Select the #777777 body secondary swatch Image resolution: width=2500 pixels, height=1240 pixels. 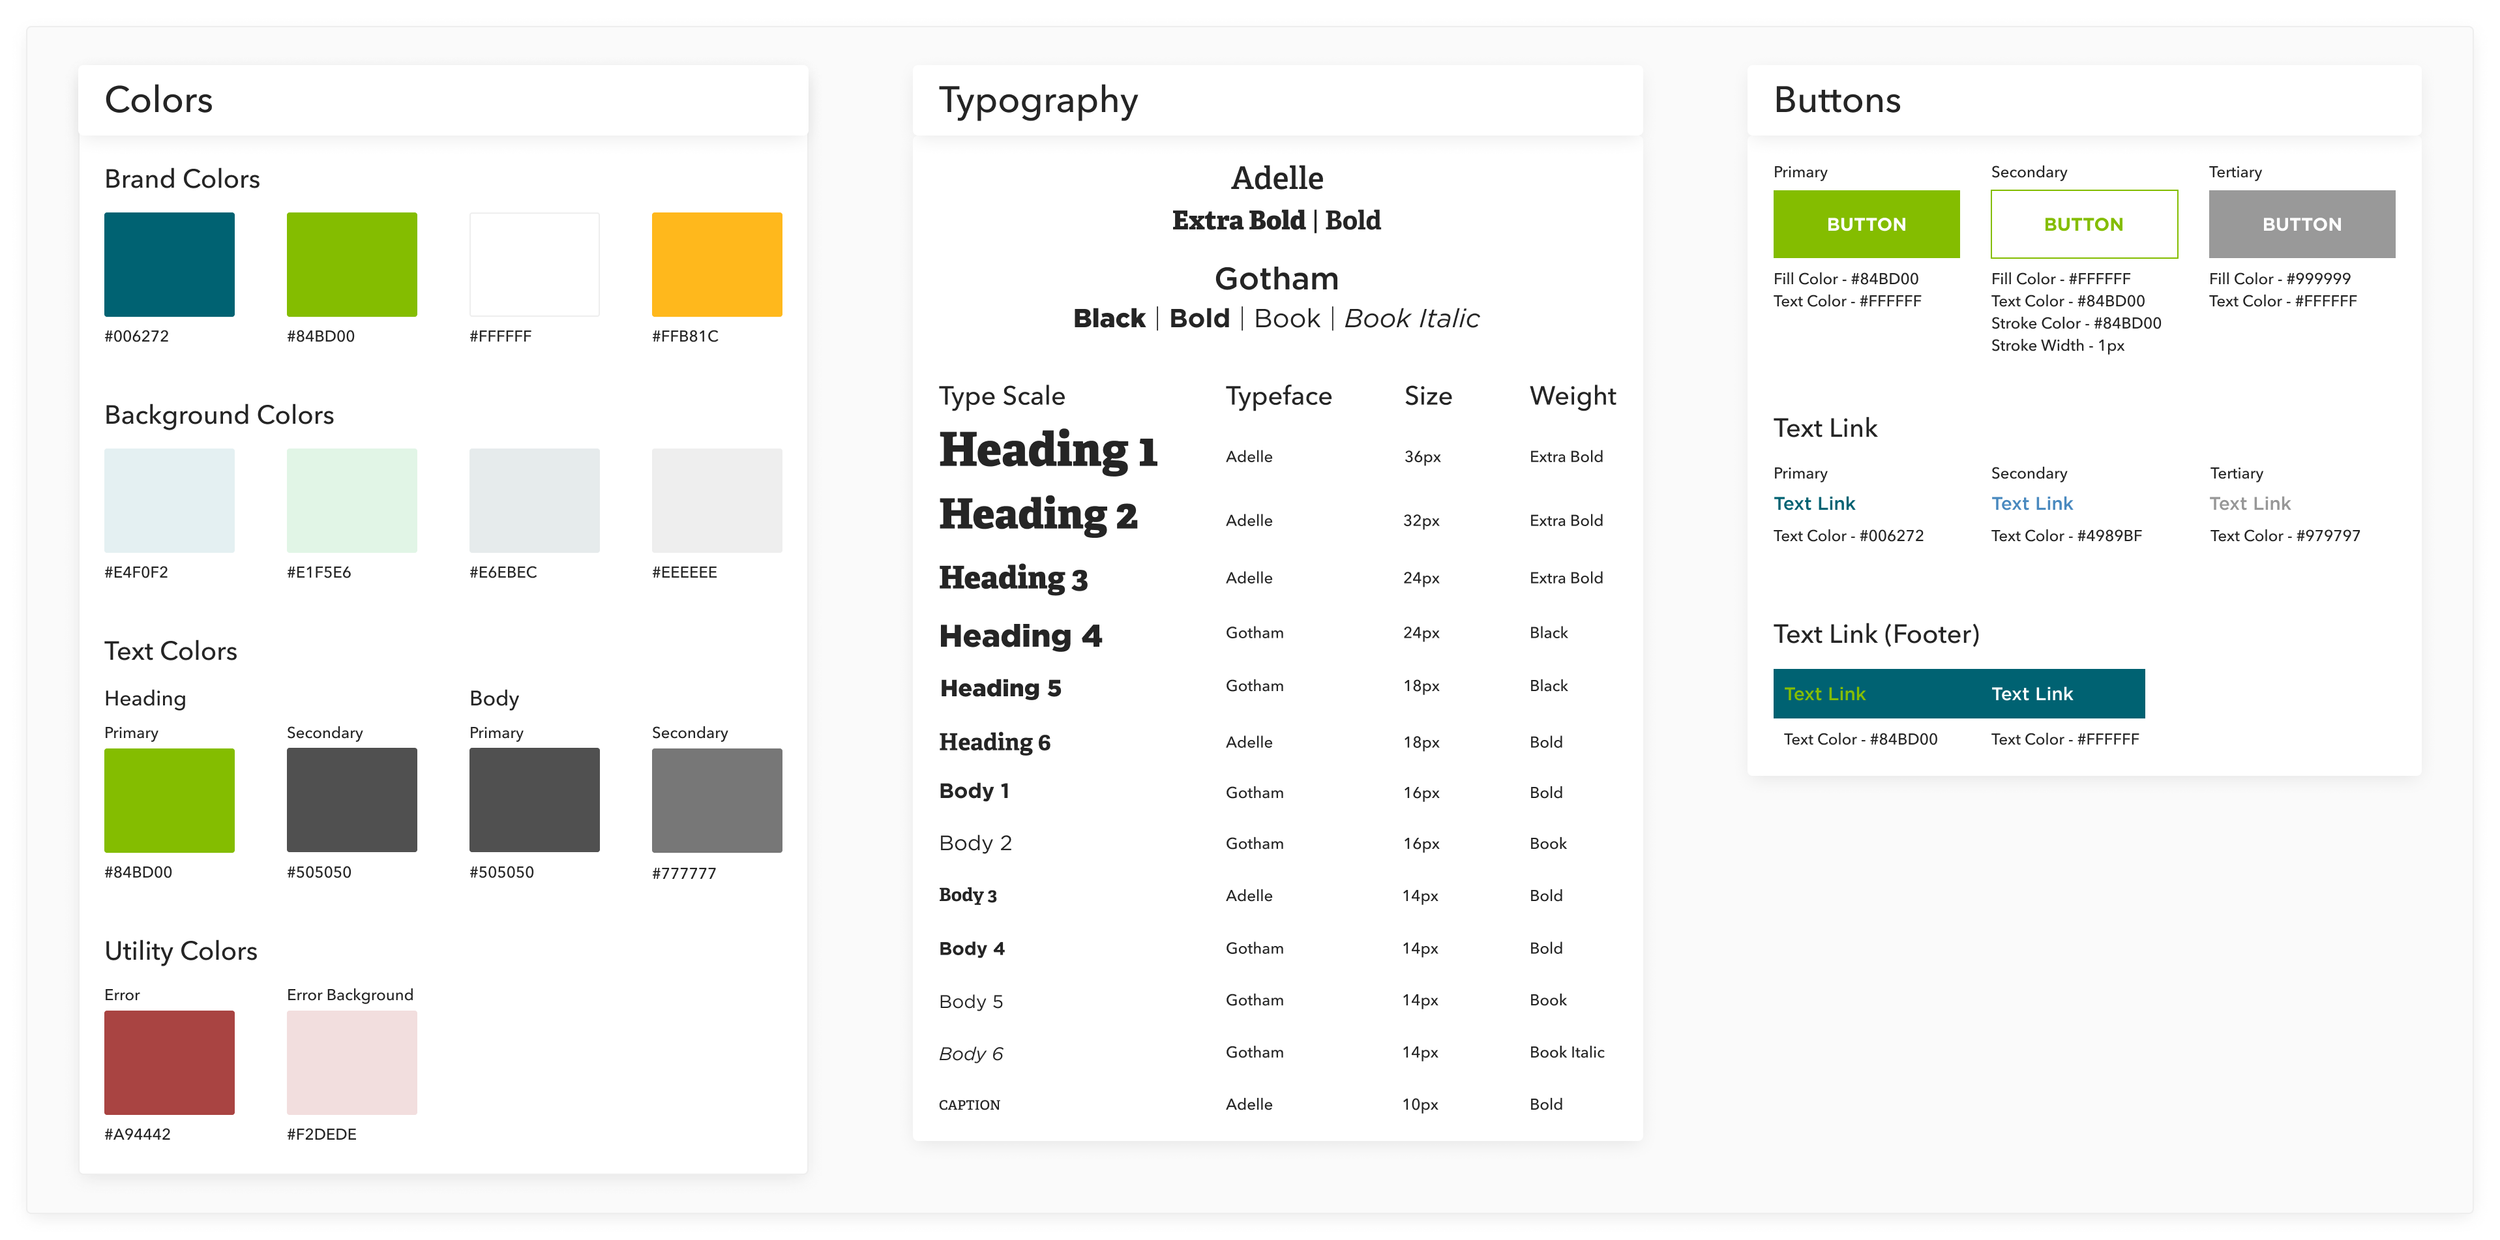point(716,800)
